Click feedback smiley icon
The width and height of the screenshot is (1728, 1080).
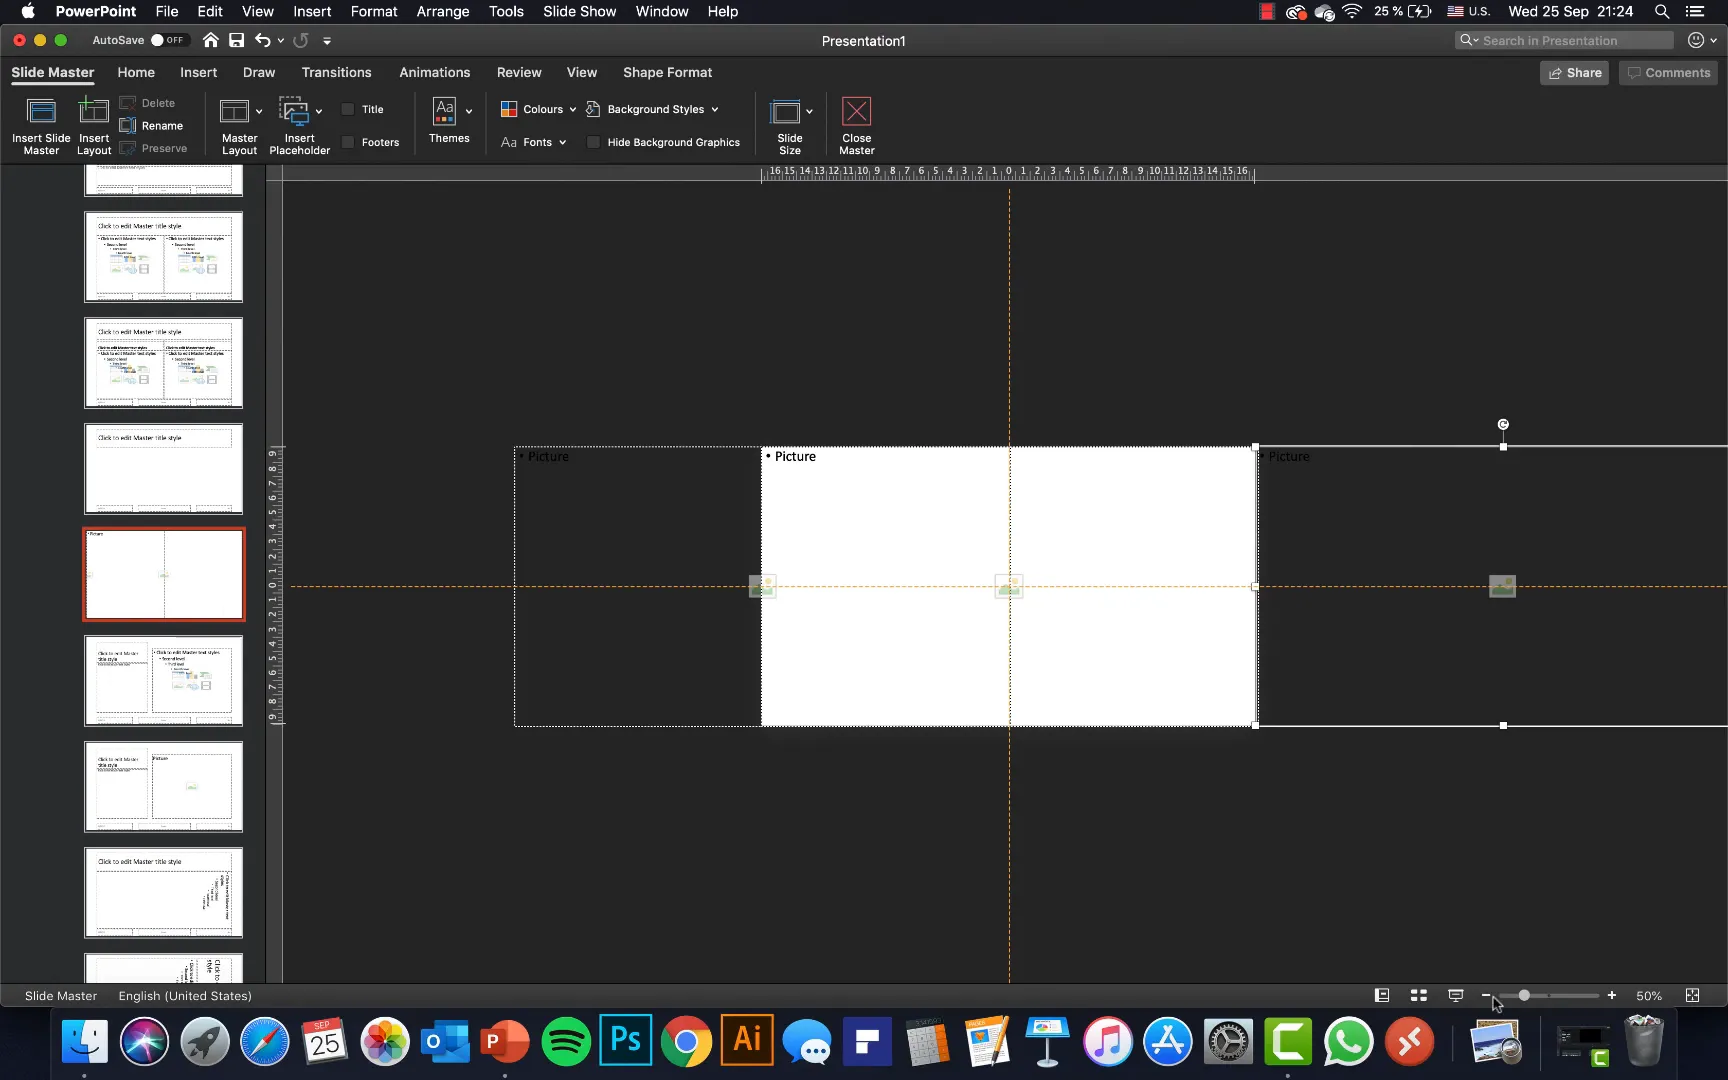[x=1696, y=40]
